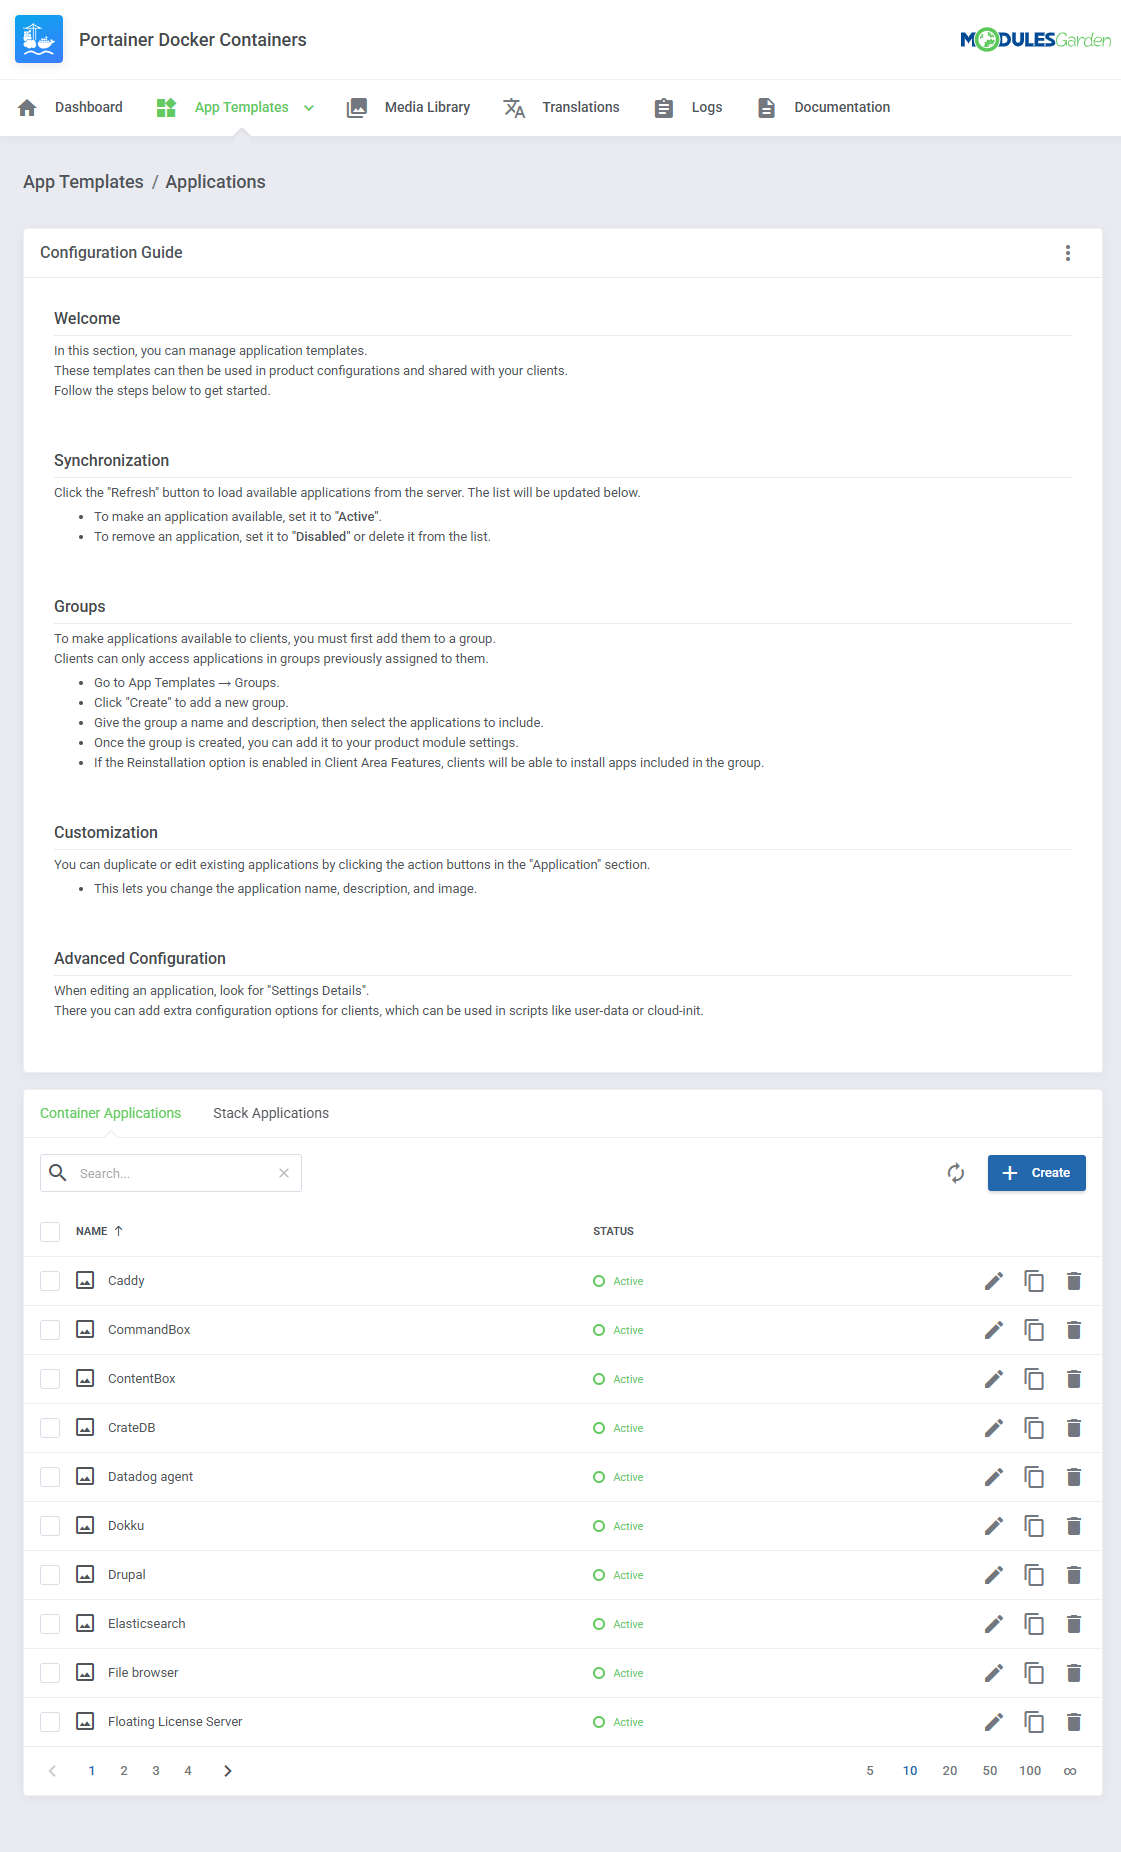Open the Translations menu item
The image size is (1121, 1852).
tap(581, 108)
